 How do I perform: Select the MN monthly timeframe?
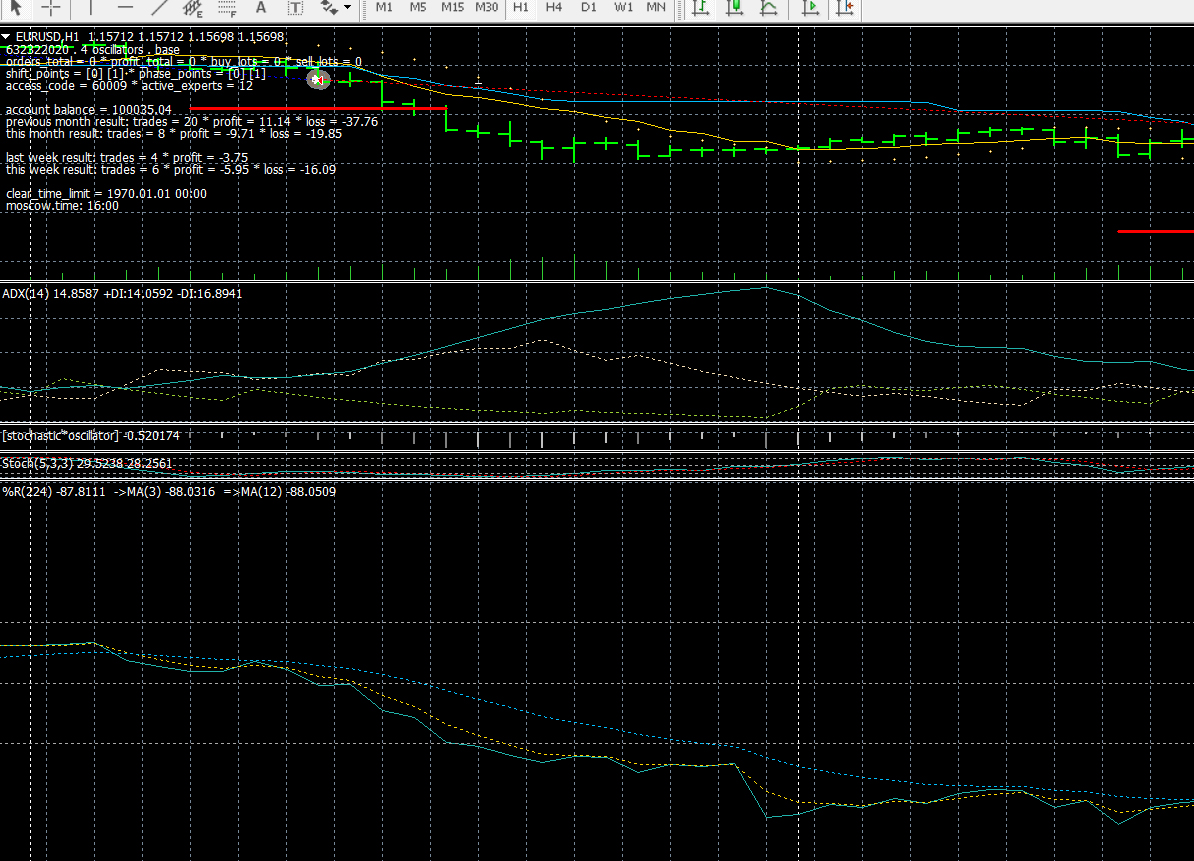tap(656, 7)
